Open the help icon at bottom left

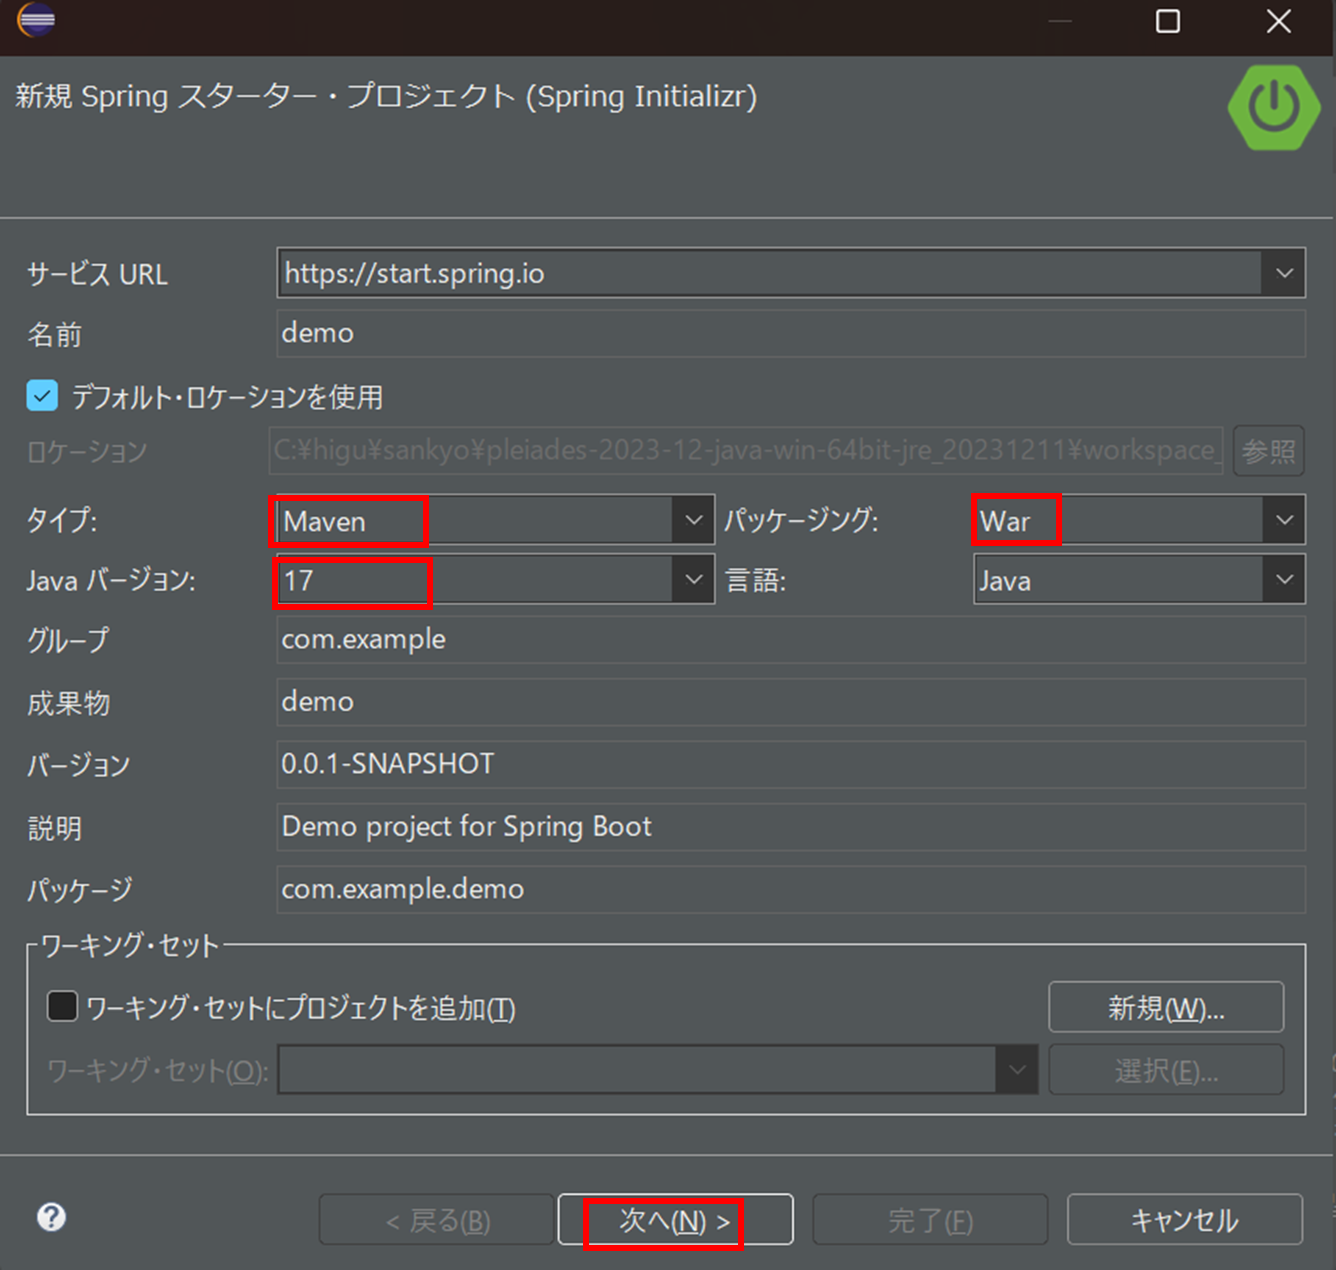click(50, 1217)
